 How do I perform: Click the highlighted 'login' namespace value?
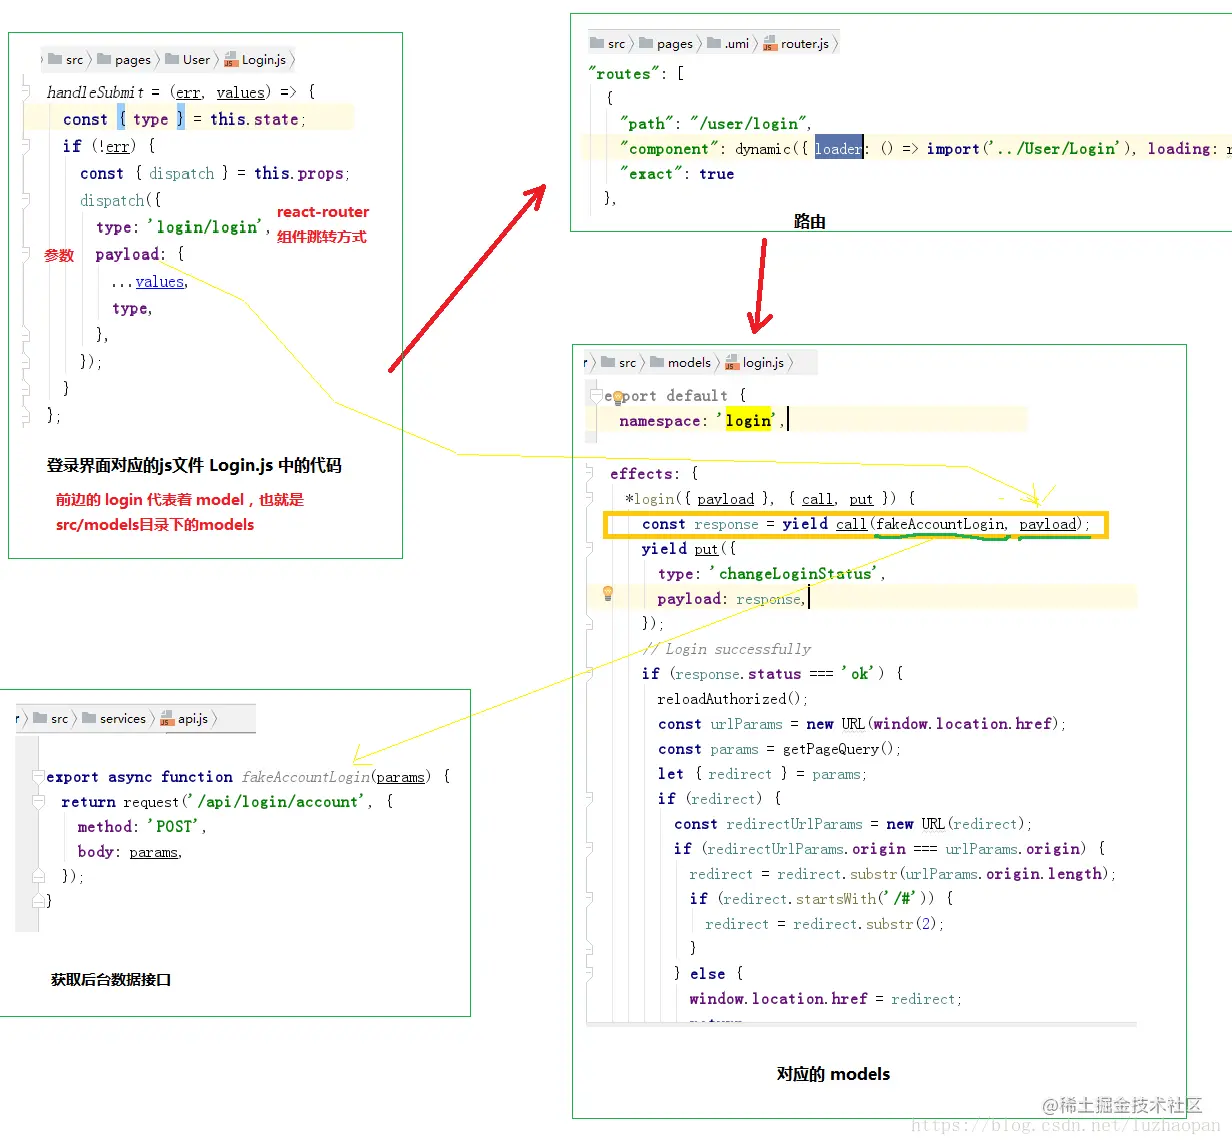pyautogui.click(x=748, y=421)
